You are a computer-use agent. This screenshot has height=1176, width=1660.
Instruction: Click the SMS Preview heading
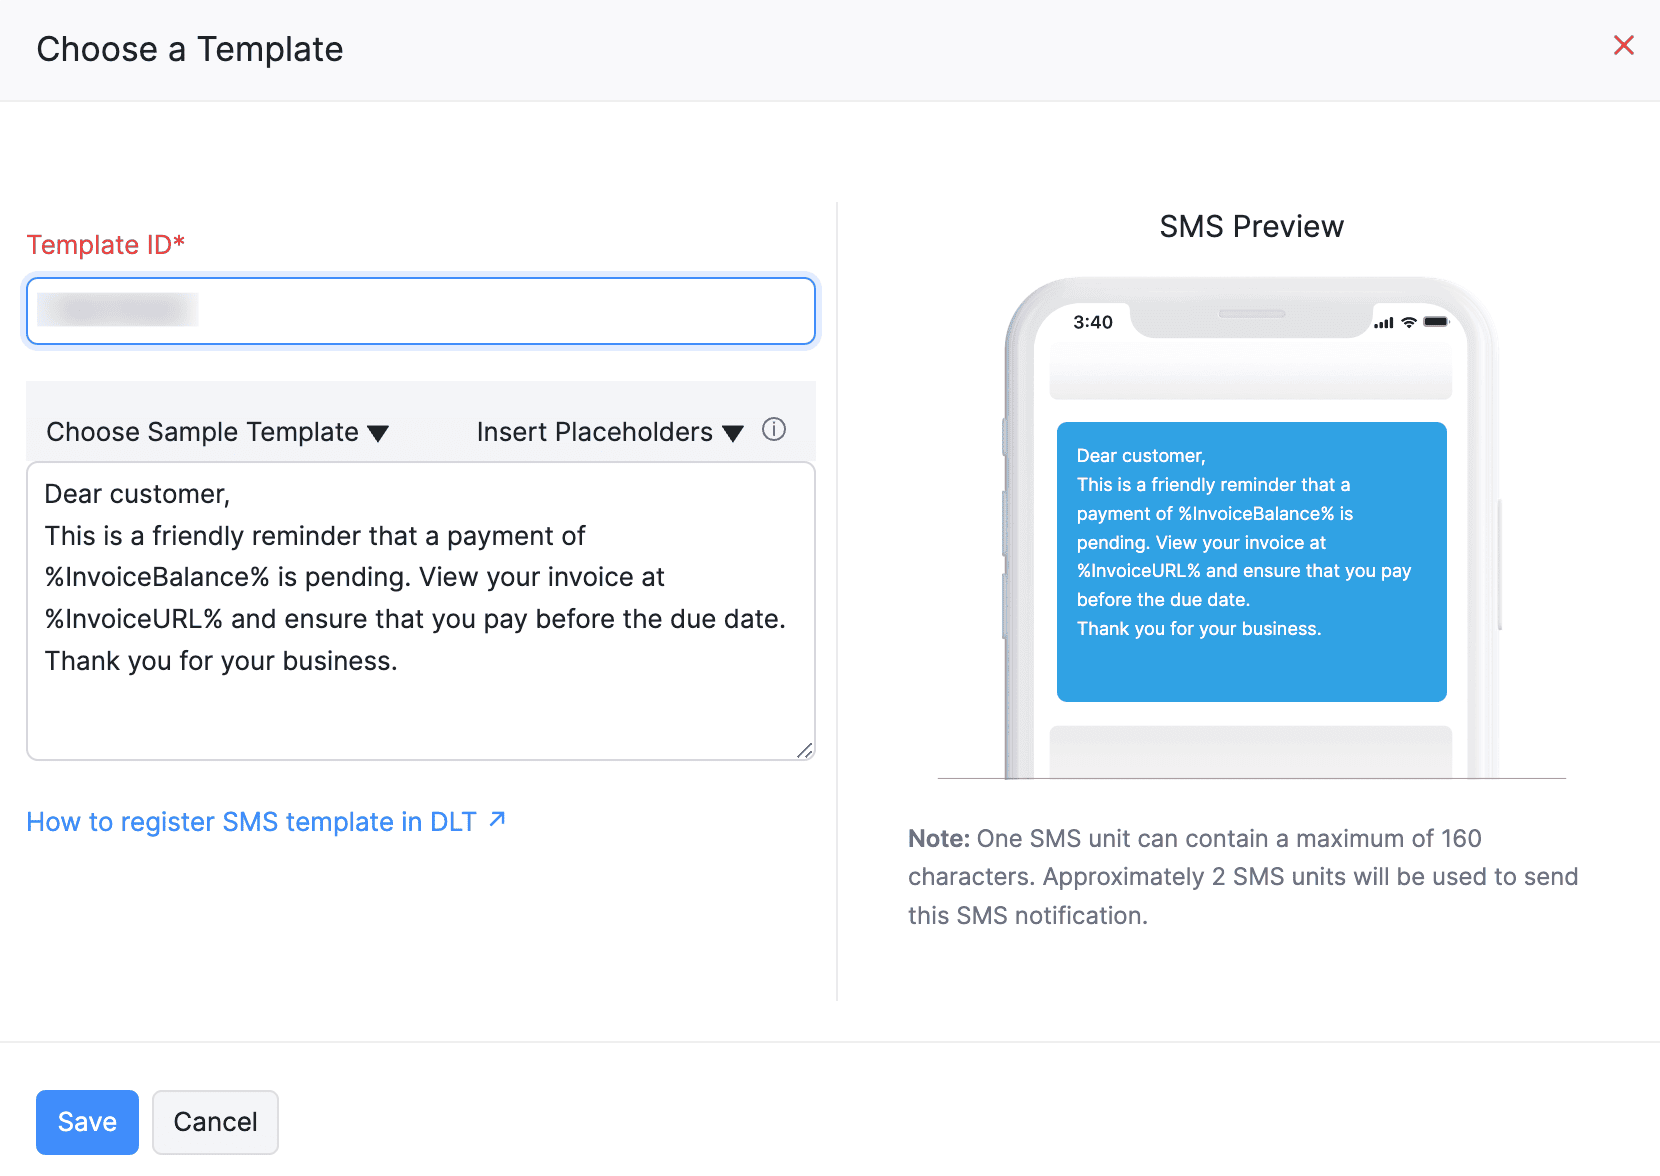1251,226
